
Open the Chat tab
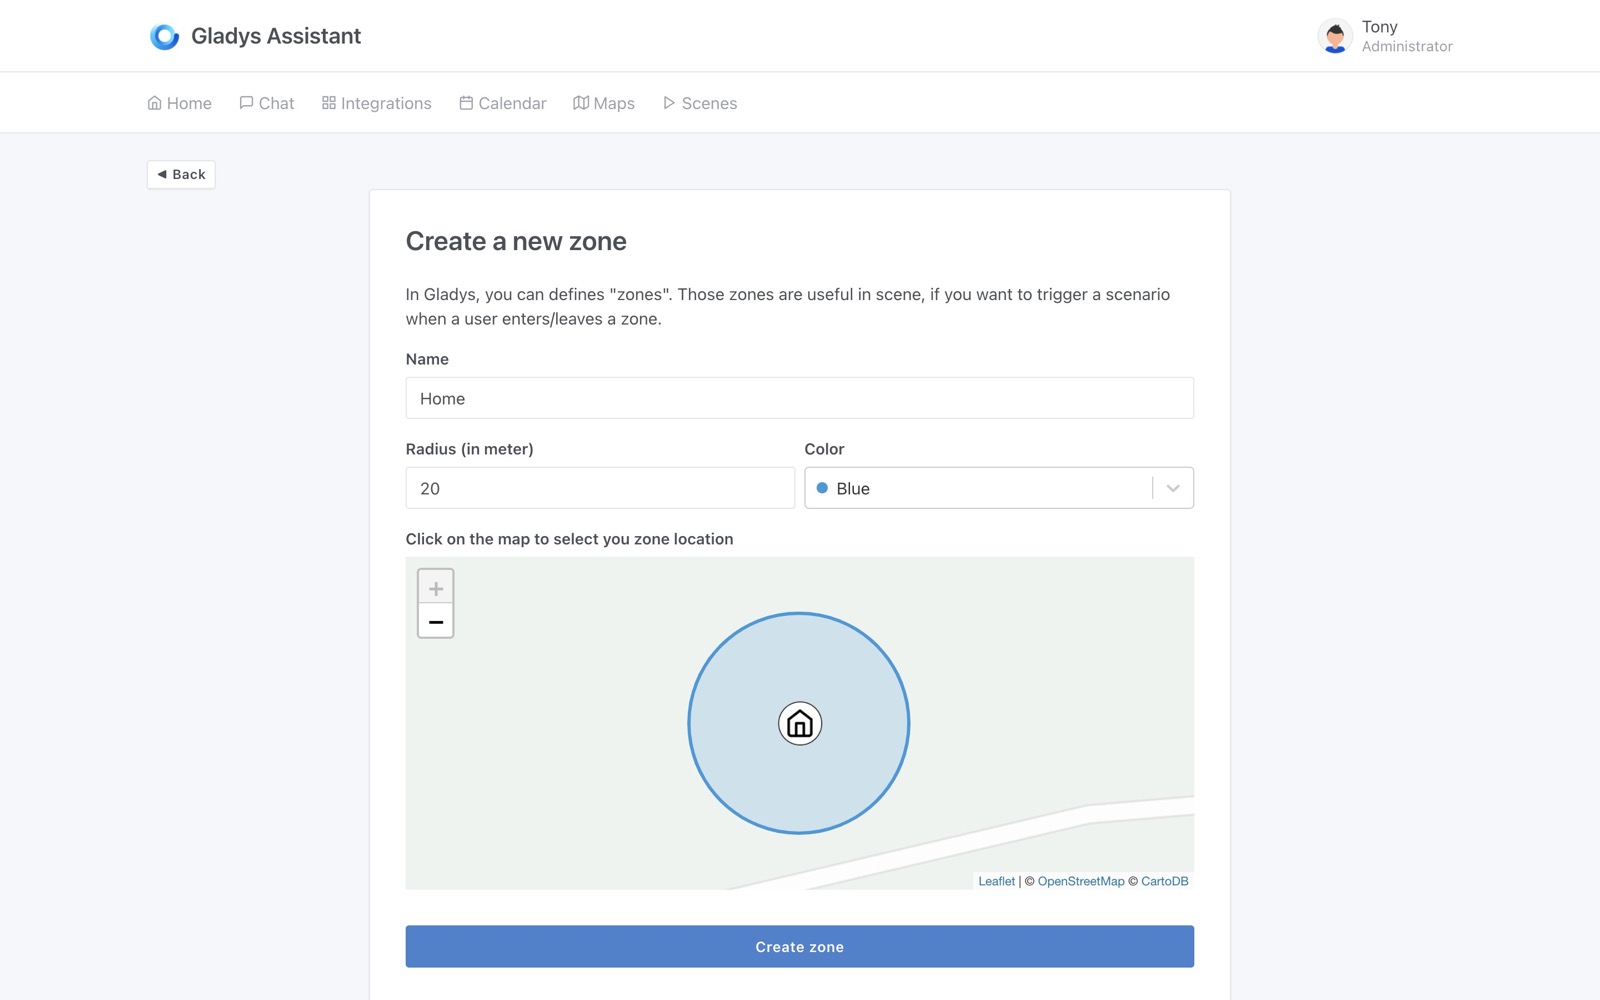[267, 103]
